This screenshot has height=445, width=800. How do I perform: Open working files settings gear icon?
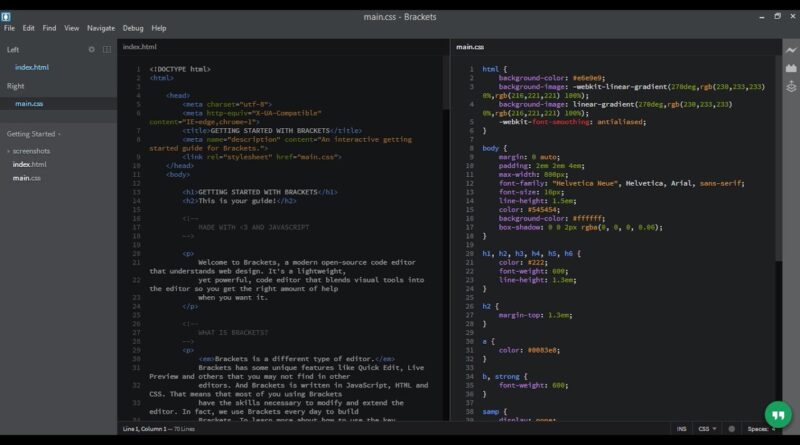91,50
